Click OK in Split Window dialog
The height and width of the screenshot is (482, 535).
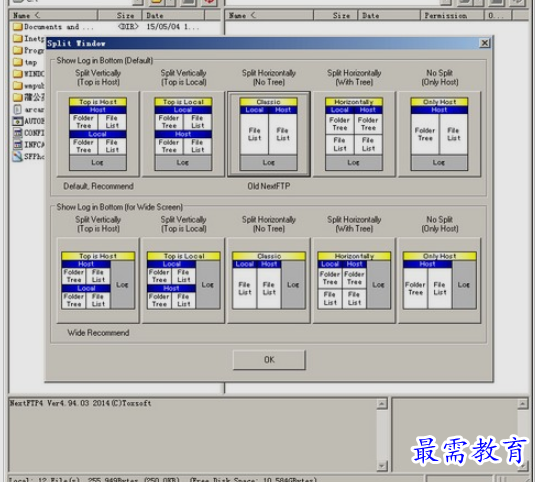269,360
